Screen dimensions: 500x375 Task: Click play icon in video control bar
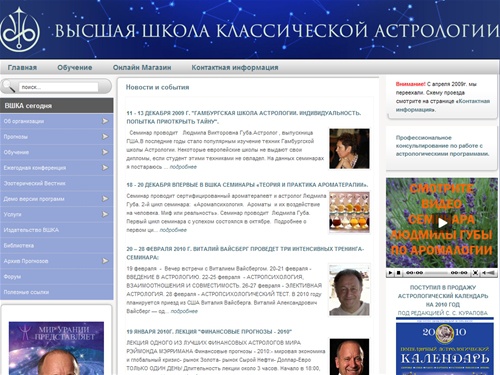(390, 273)
